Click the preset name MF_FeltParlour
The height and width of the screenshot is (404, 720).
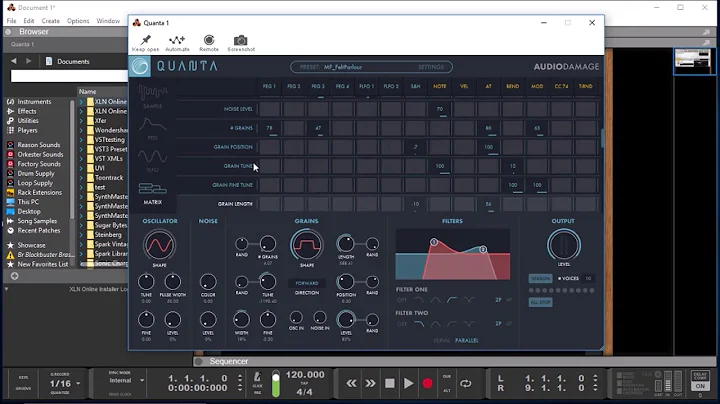click(x=343, y=67)
